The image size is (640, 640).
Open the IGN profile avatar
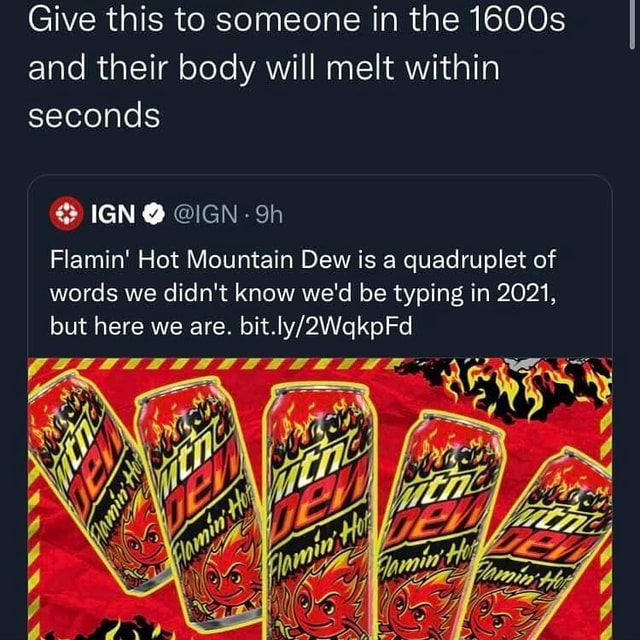[x=66, y=213]
